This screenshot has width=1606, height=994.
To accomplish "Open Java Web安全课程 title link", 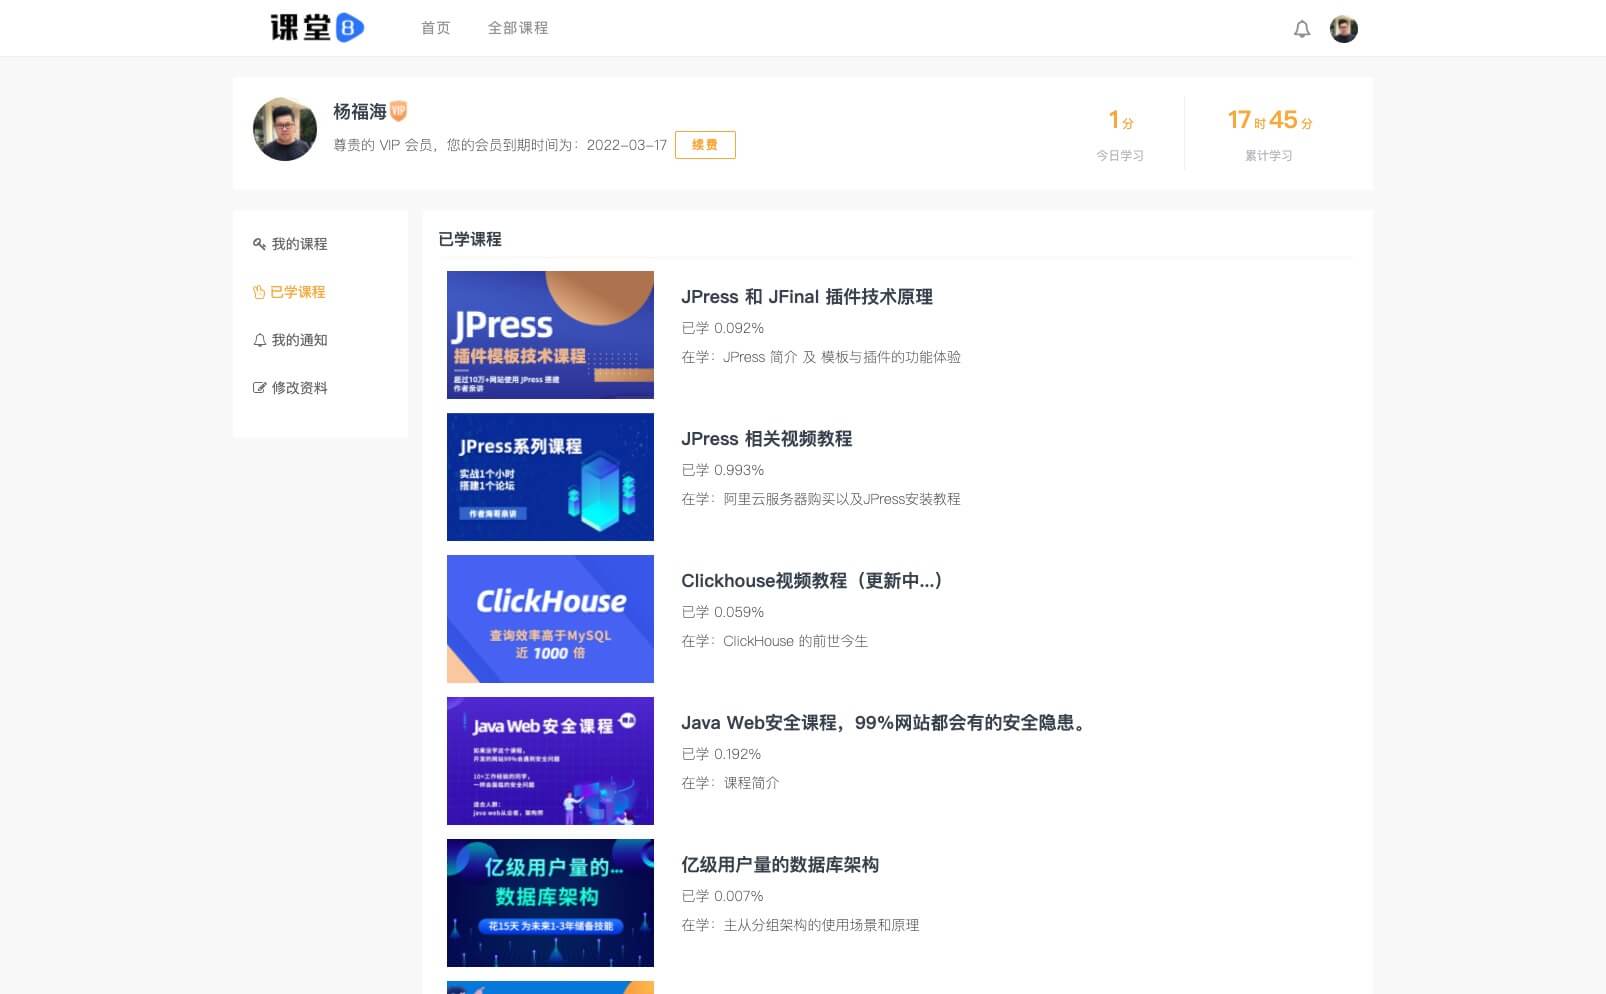I will click(x=884, y=723).
